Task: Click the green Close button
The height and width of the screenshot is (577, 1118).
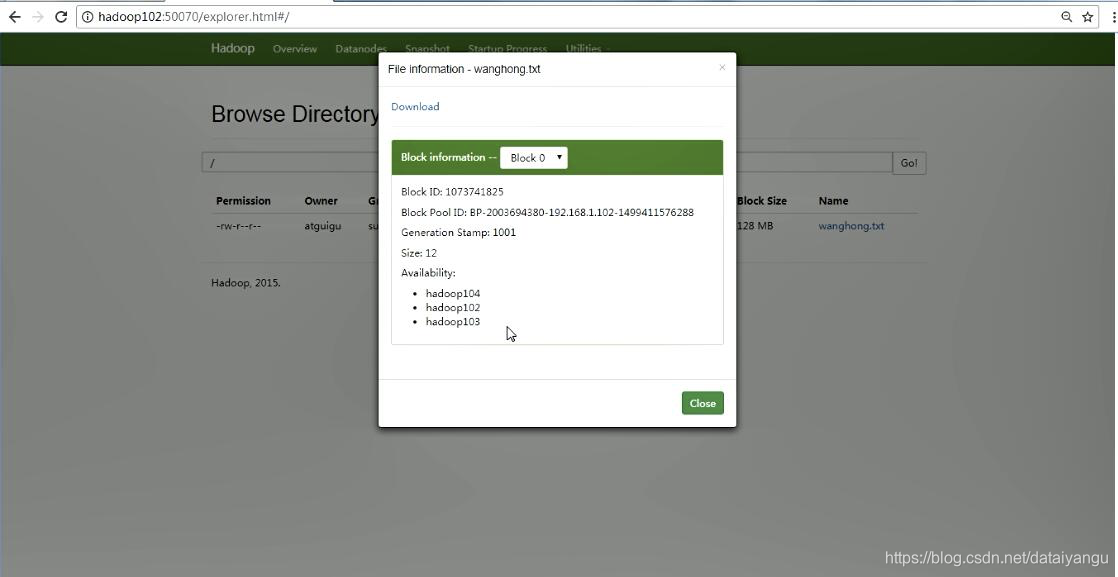Action: point(702,403)
